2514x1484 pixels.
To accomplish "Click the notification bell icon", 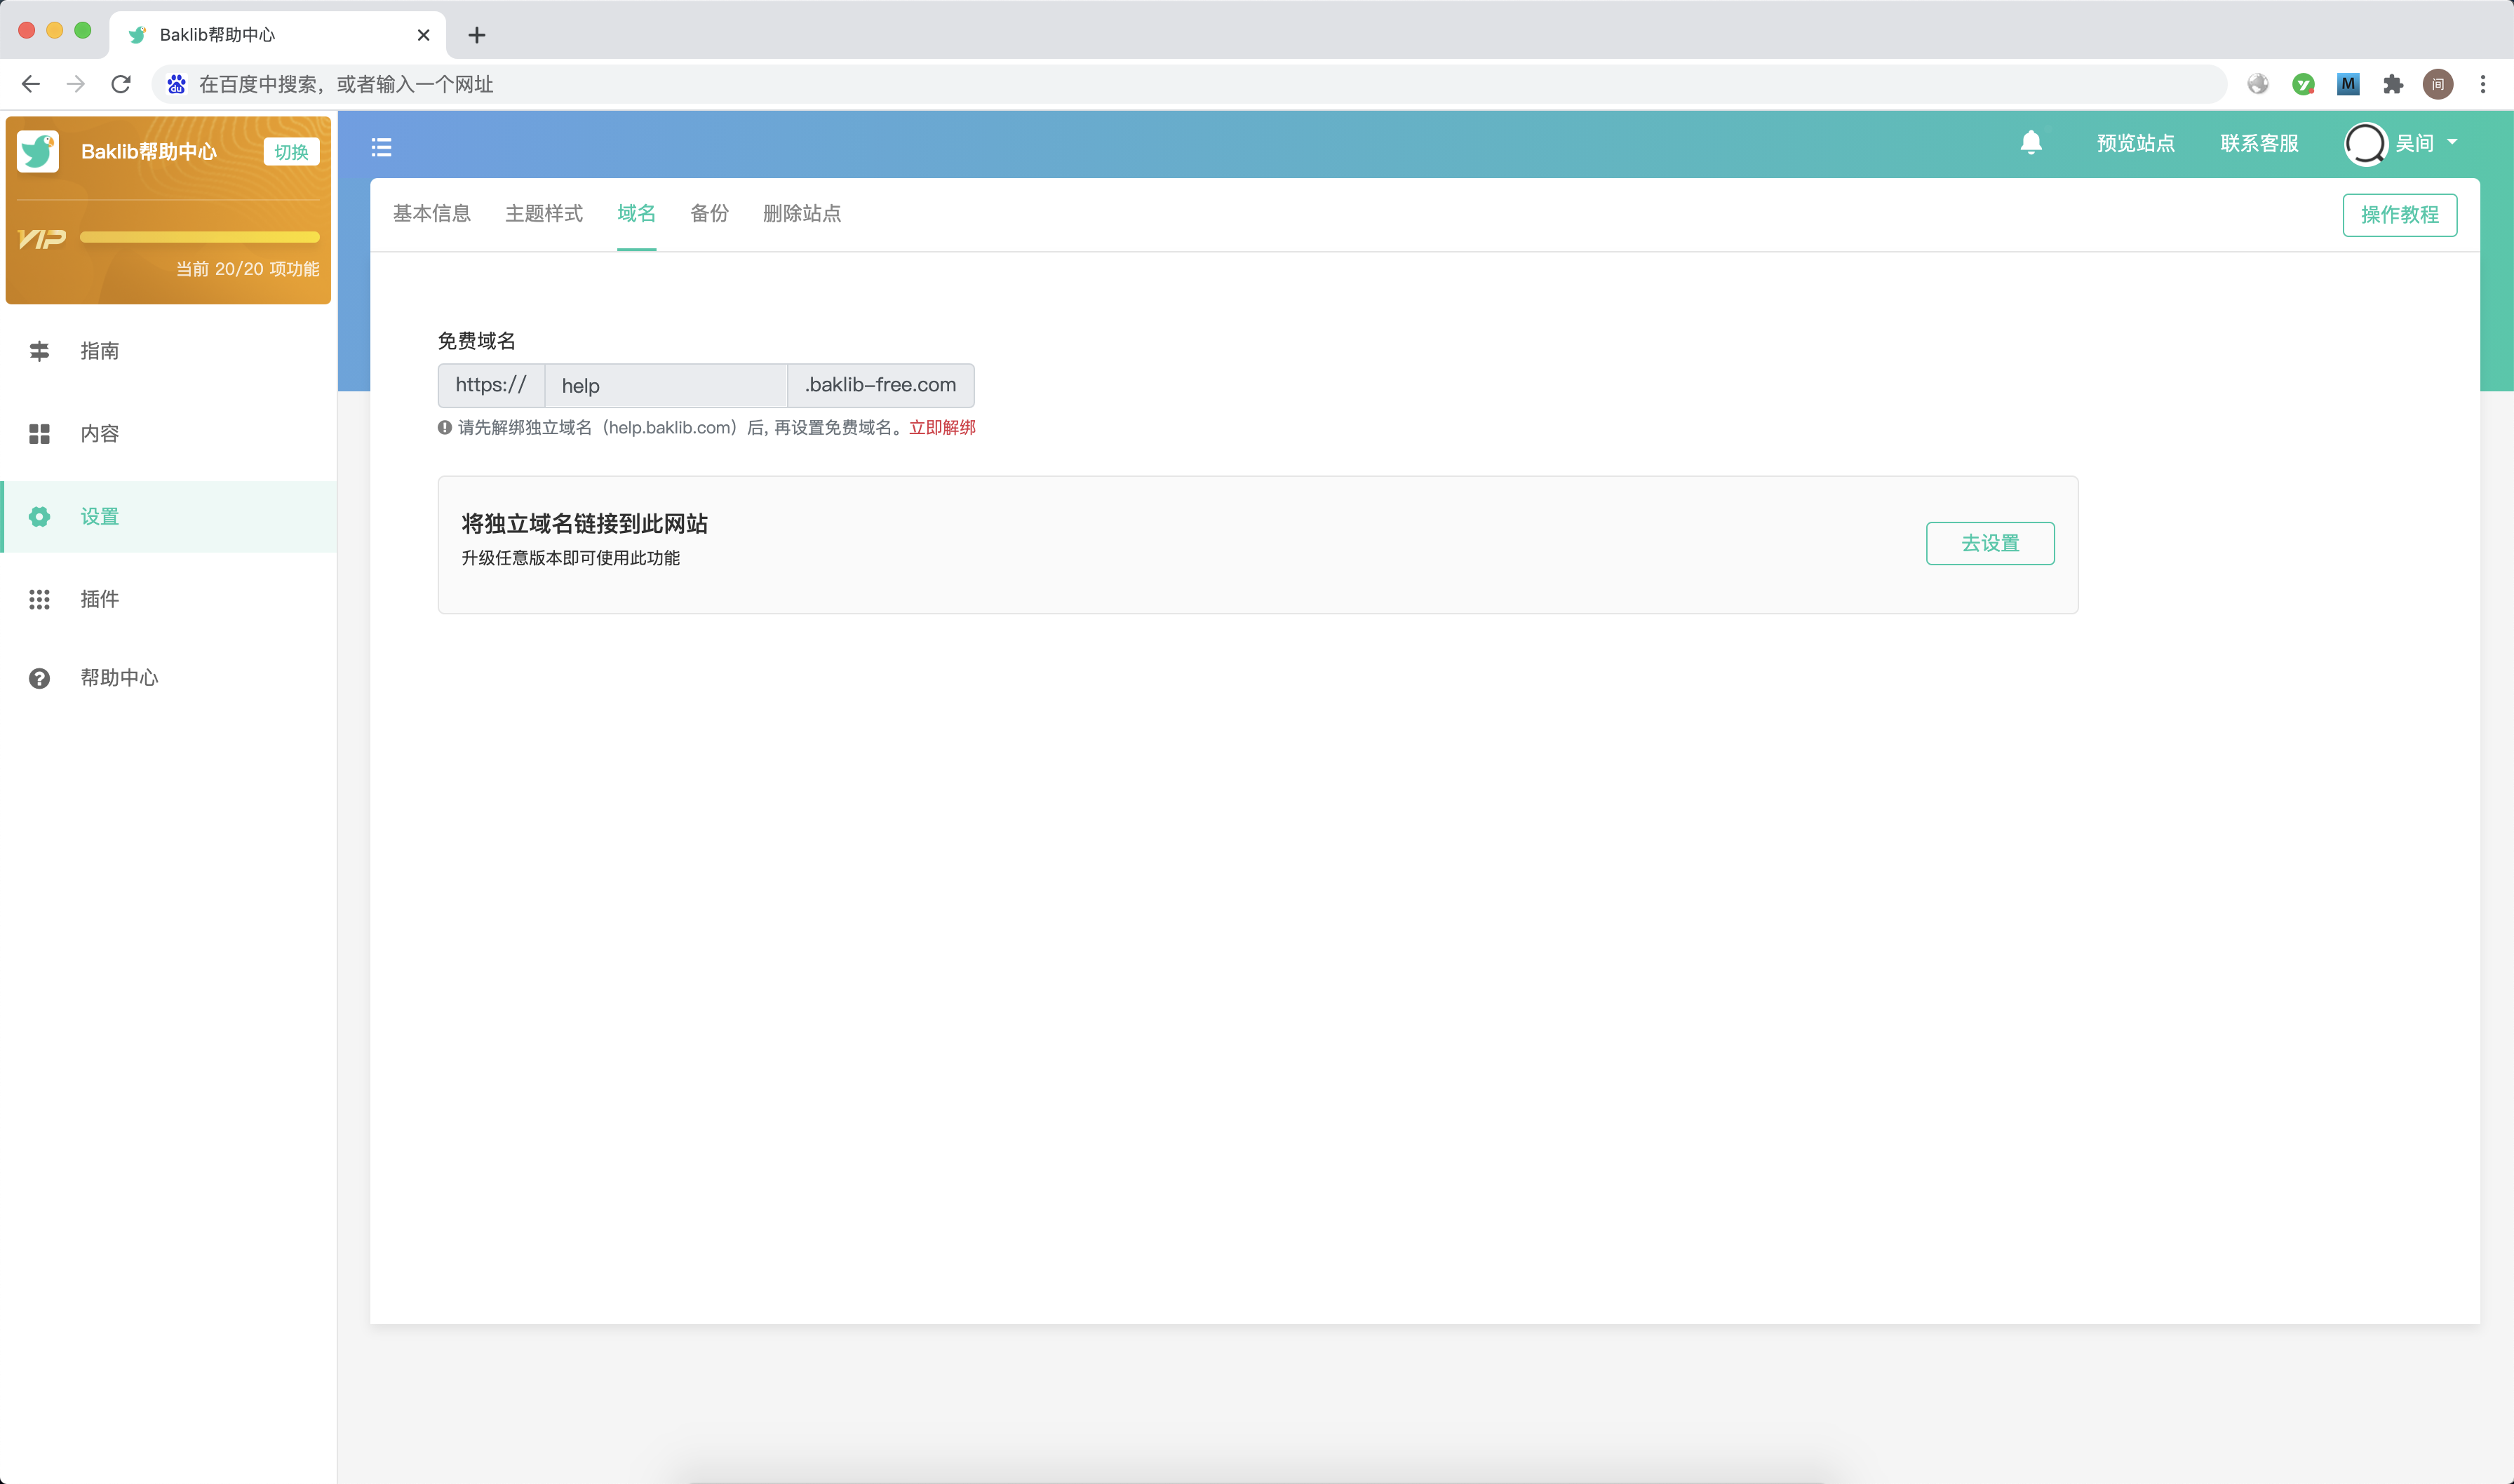I will coord(2031,143).
